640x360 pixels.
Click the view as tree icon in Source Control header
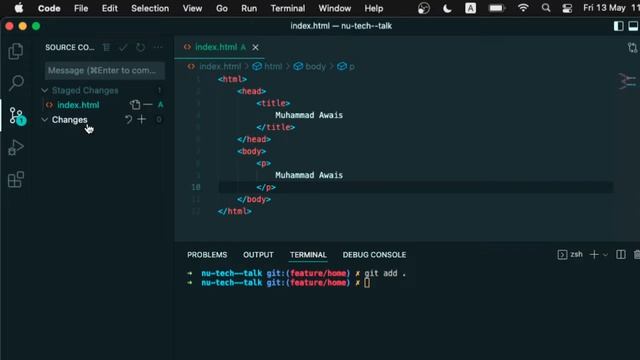click(107, 47)
